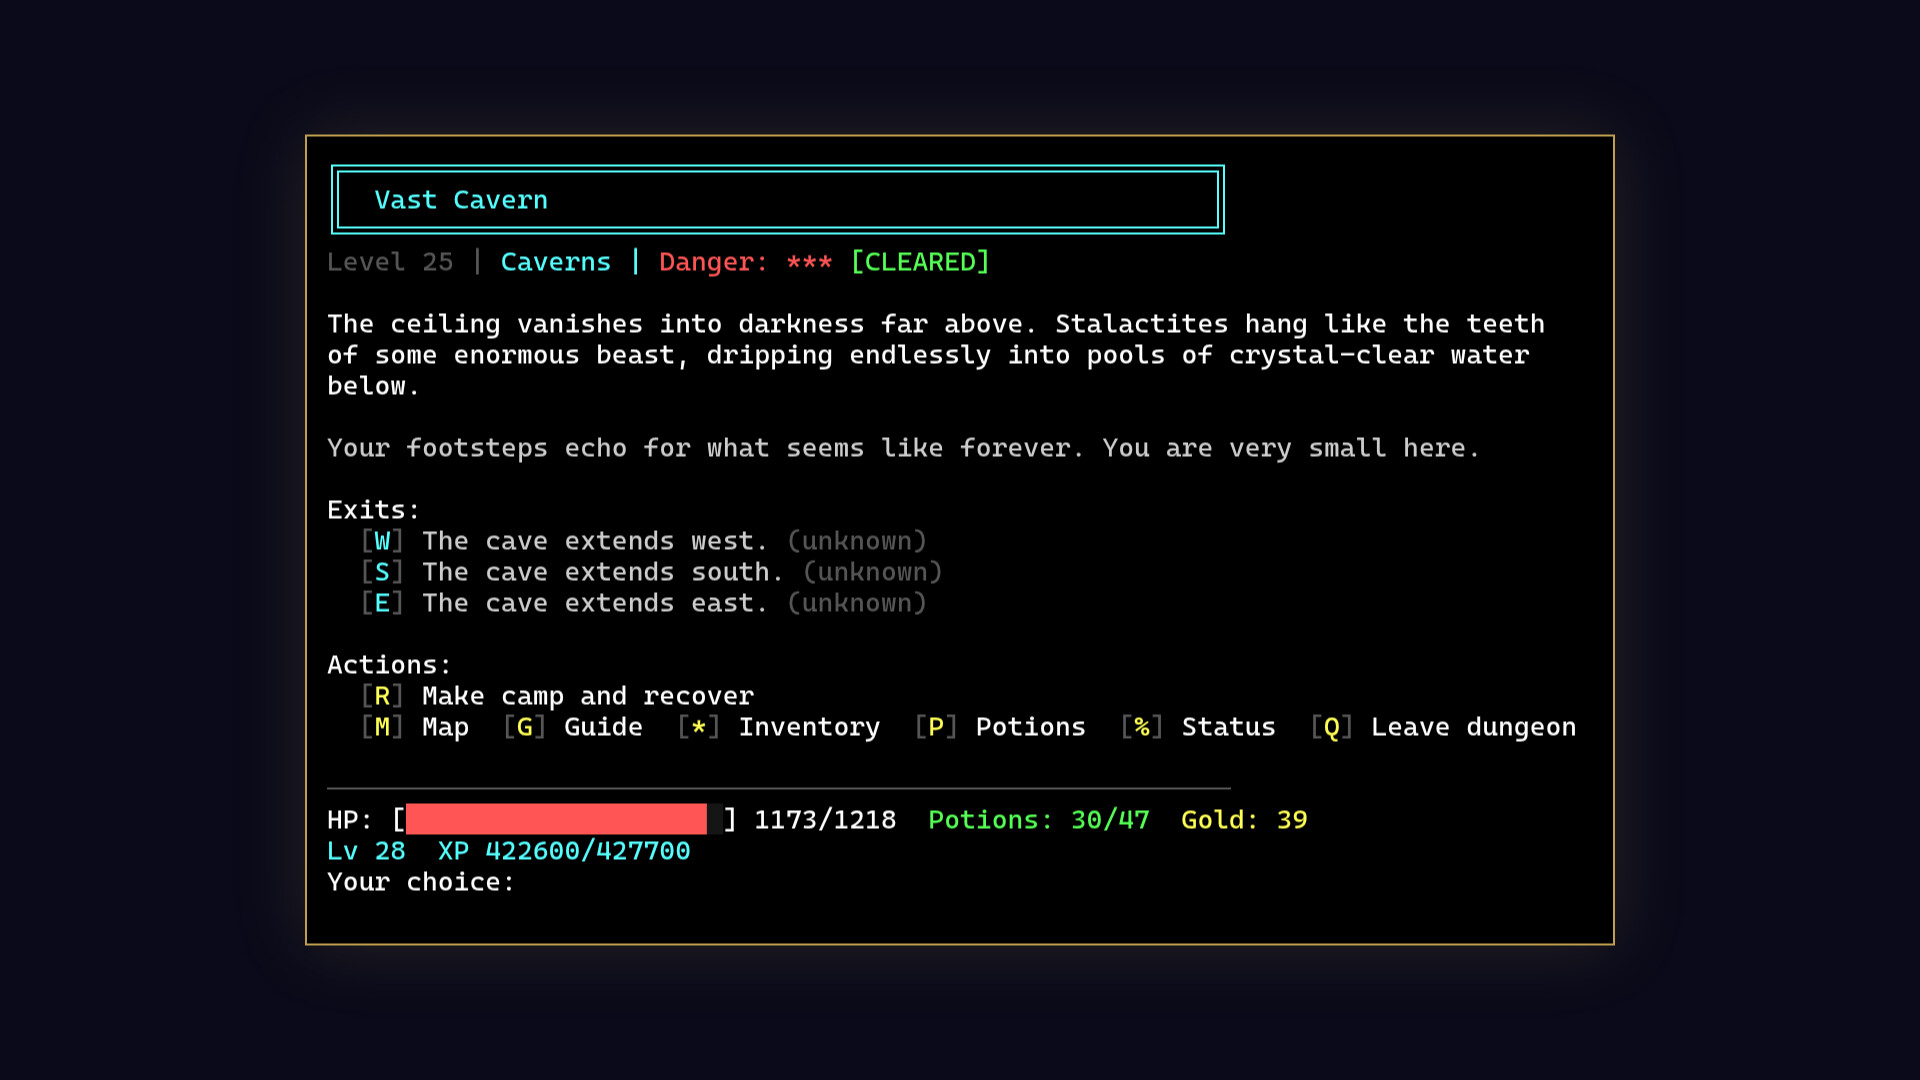Click the XP 422600/427700 value
The height and width of the screenshot is (1080, 1920).
[x=564, y=851]
